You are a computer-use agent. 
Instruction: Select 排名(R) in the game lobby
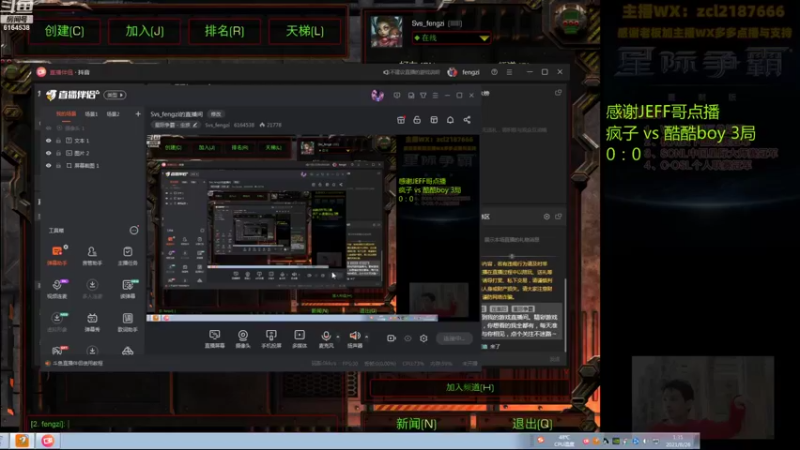point(224,31)
